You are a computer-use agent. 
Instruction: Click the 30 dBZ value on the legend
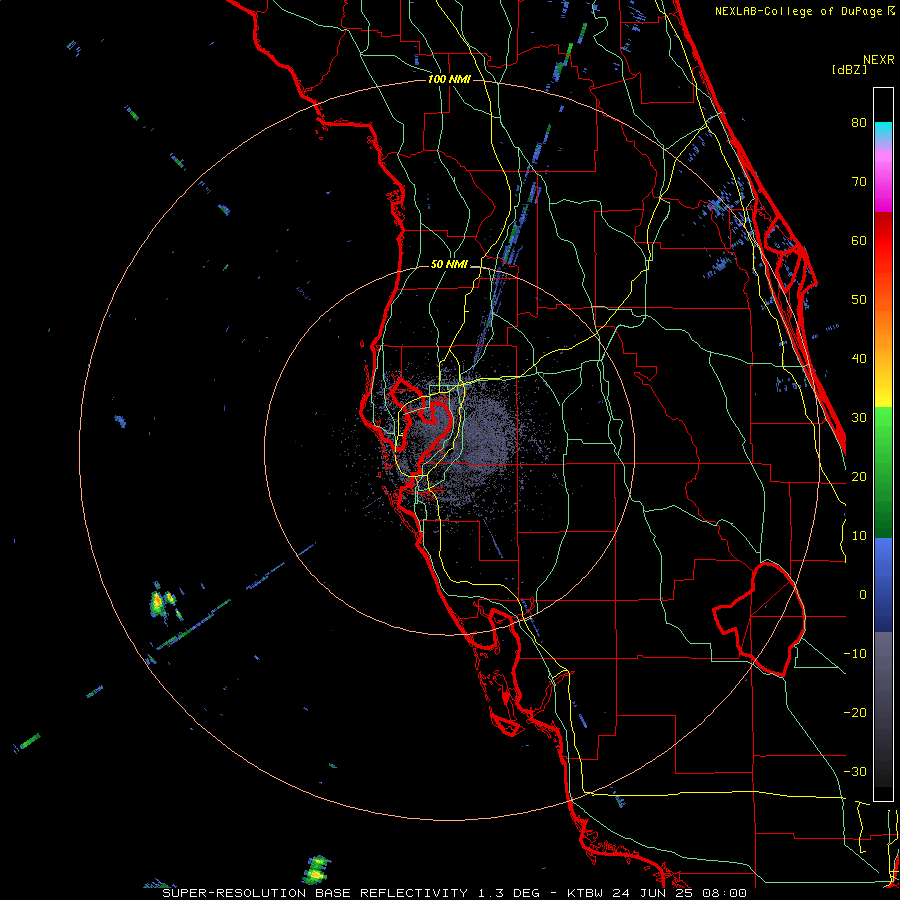click(859, 418)
